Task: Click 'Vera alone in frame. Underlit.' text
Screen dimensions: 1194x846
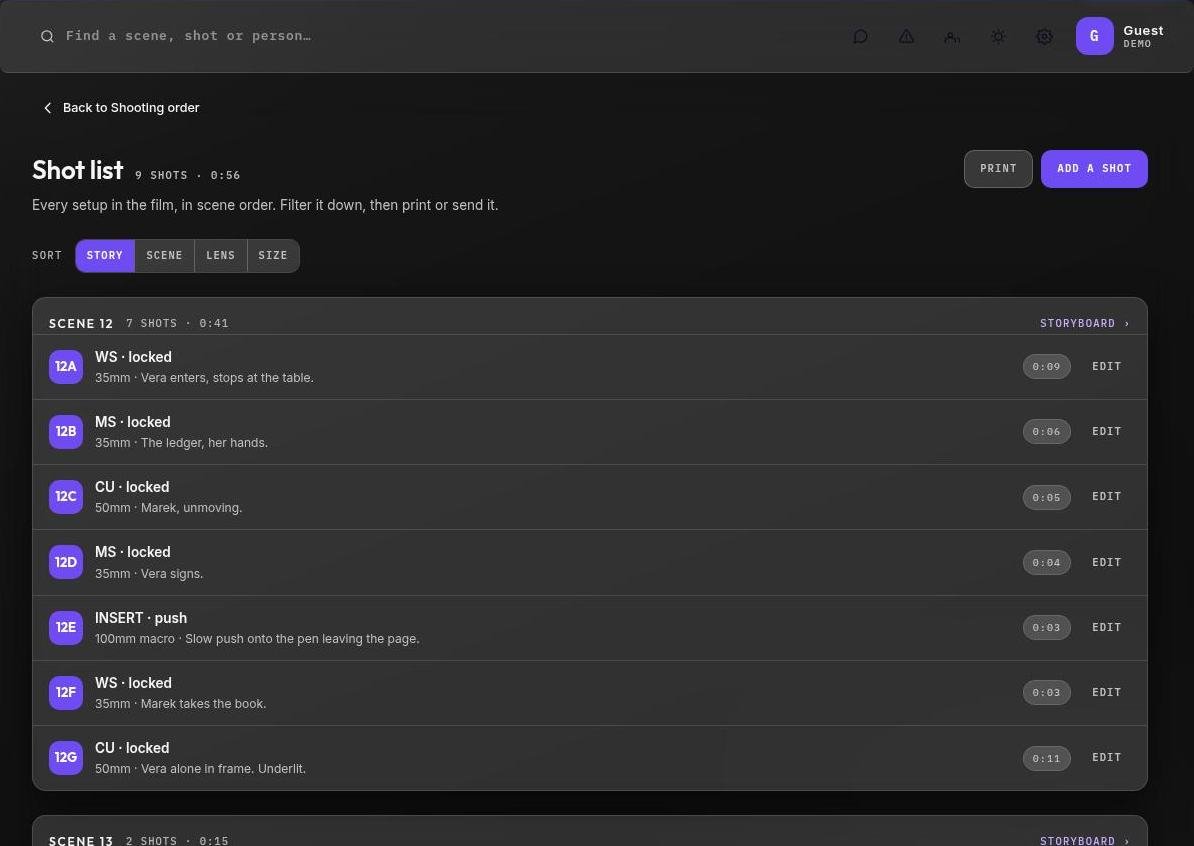Action: [x=223, y=769]
